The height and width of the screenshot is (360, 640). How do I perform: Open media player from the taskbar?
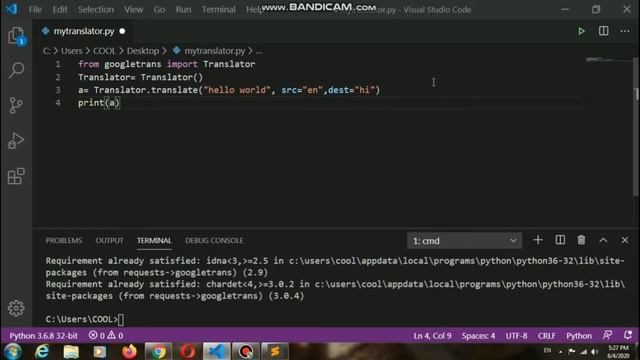[100, 351]
